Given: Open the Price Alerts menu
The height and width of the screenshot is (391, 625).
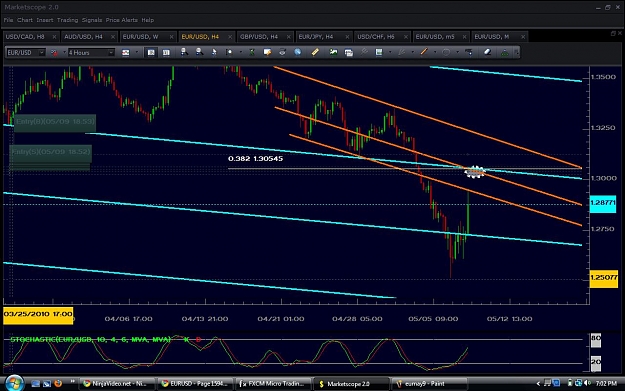Looking at the screenshot, I should tap(122, 20).
